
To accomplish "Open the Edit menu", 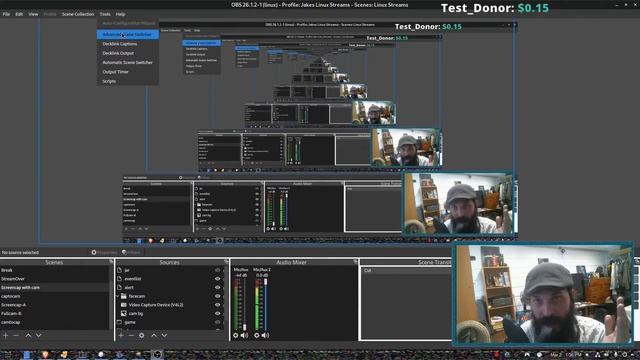I will click(x=19, y=14).
